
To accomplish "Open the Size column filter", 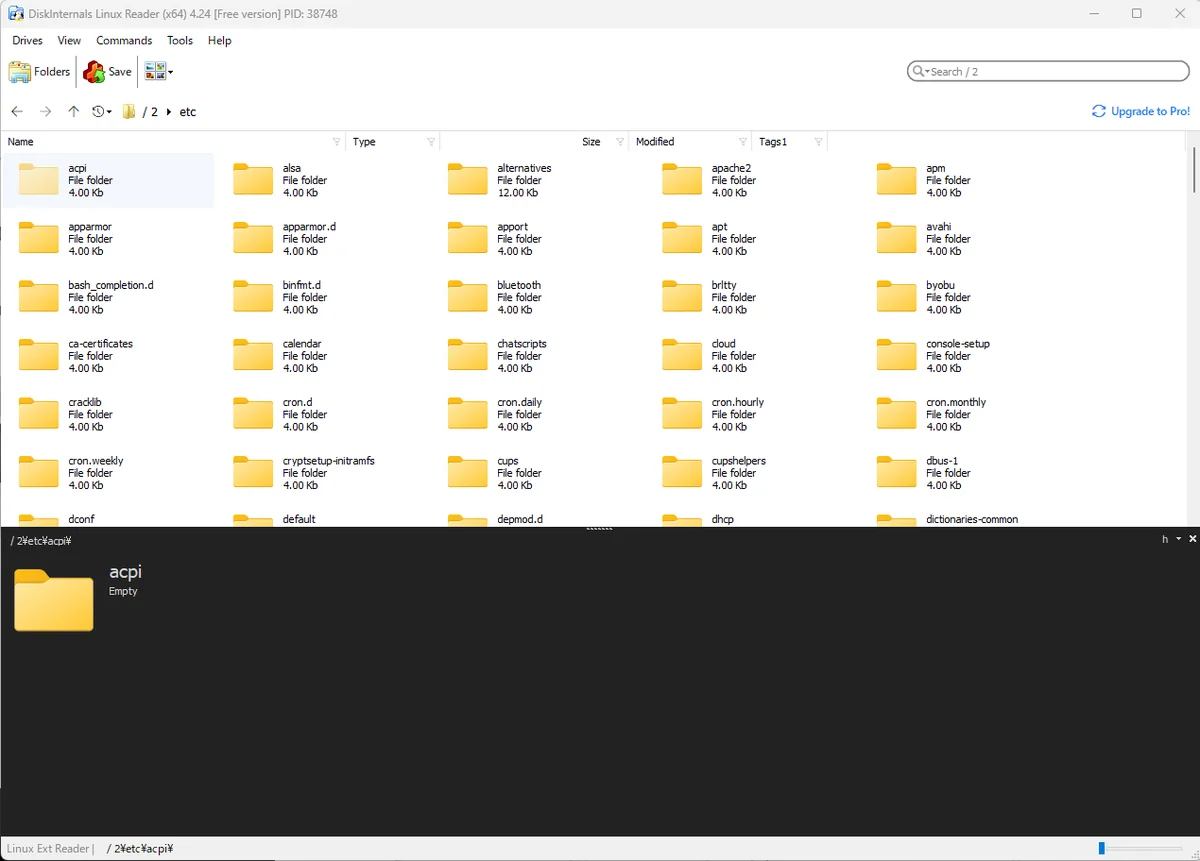I will tap(620, 142).
